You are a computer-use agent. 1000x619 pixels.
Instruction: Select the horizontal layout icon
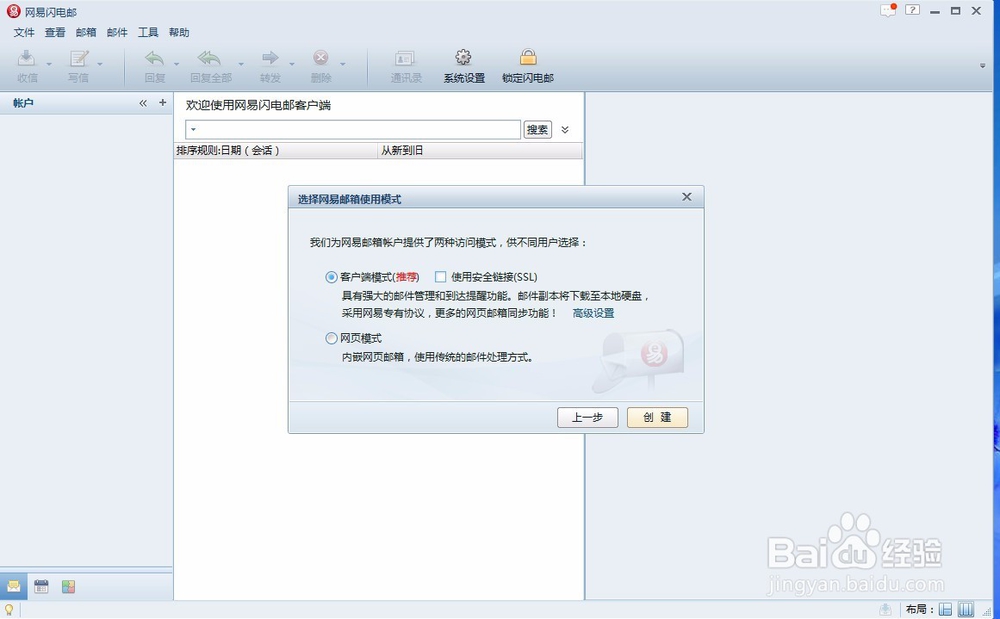946,609
